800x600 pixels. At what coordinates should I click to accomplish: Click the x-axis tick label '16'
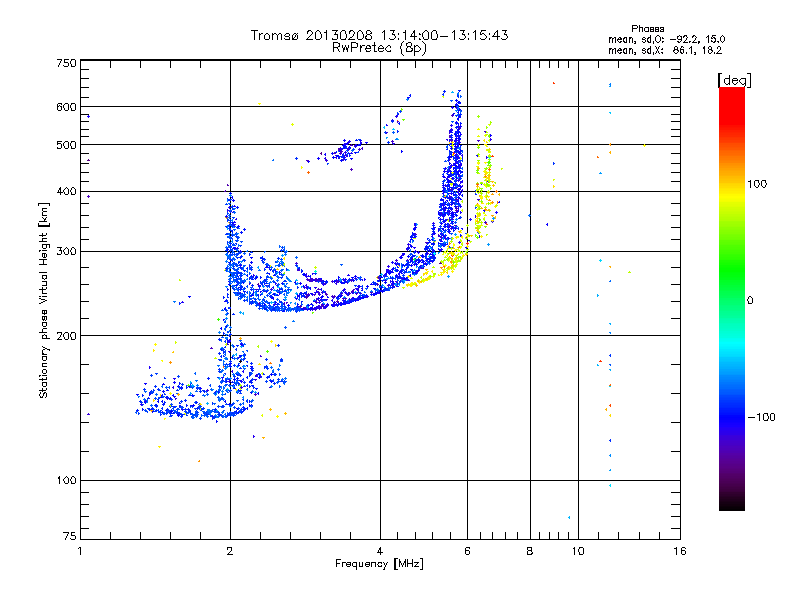[680, 551]
